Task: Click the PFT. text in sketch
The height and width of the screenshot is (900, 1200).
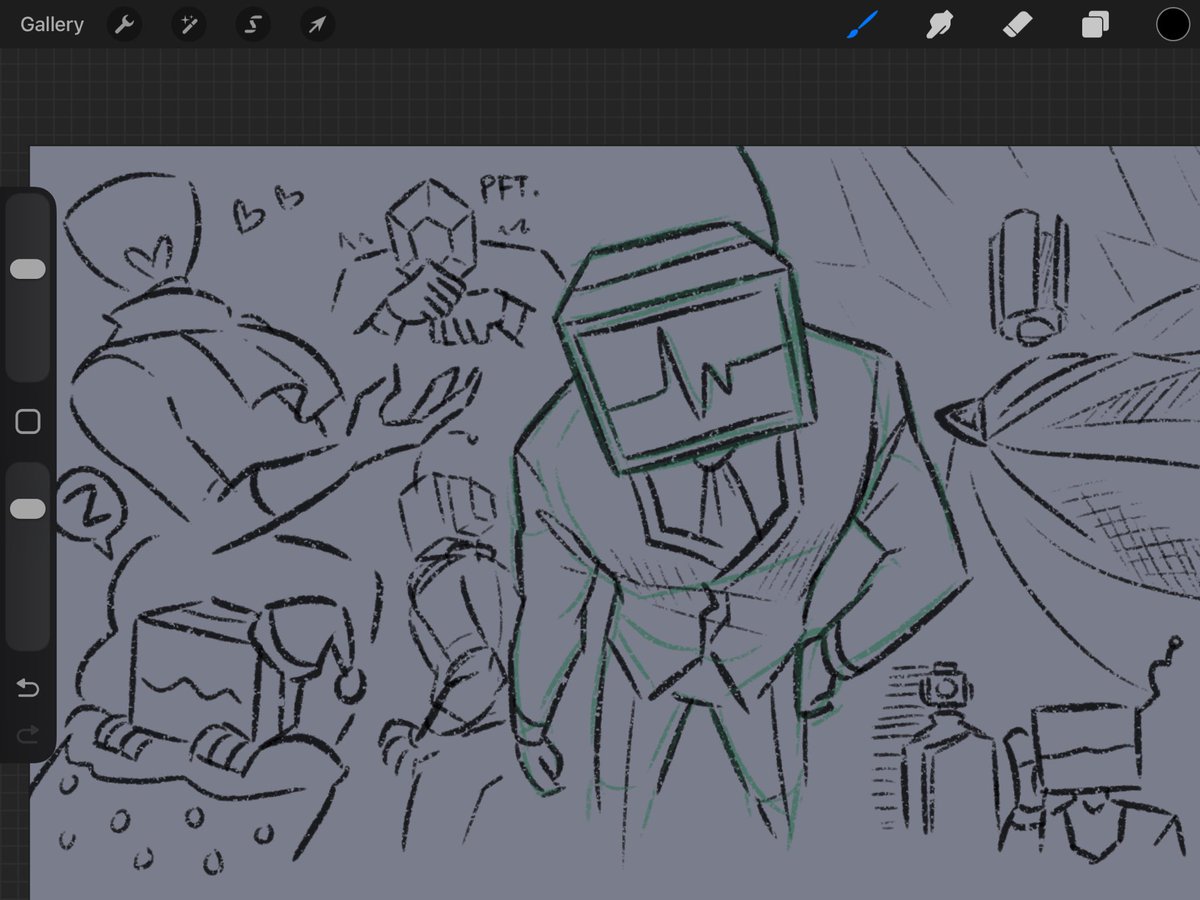Action: [x=509, y=187]
